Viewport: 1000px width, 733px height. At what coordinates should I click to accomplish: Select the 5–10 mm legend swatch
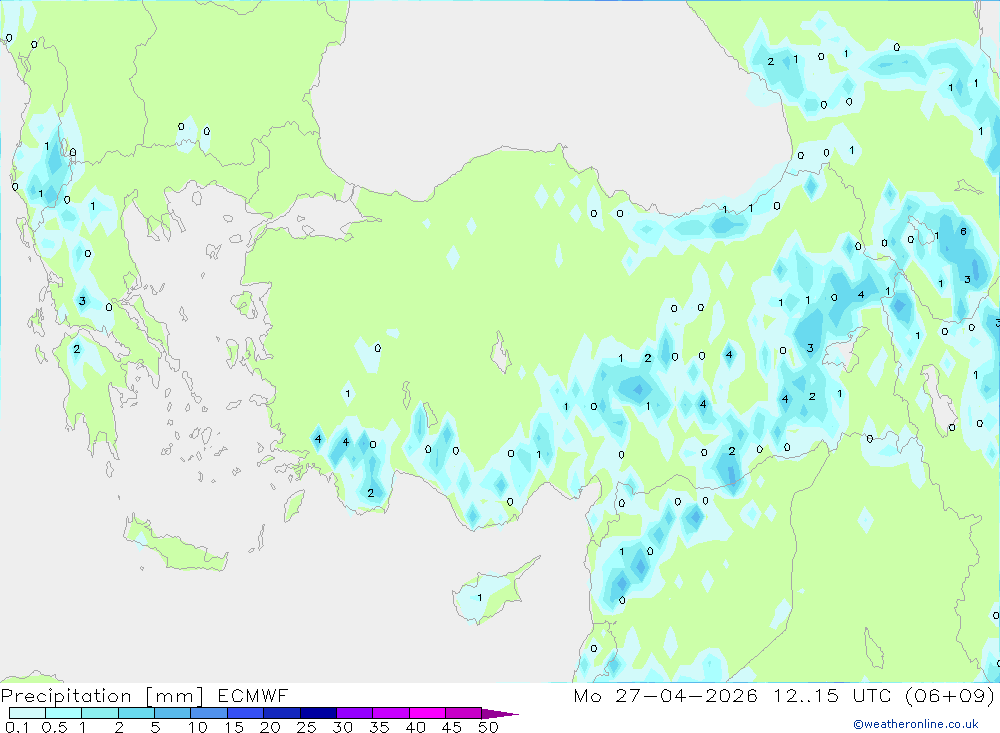click(x=173, y=713)
